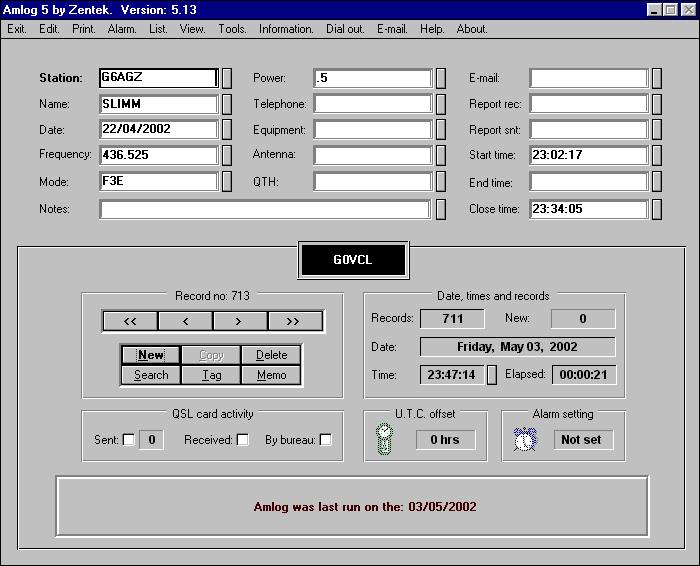Jump to last record with >> button

[295, 321]
